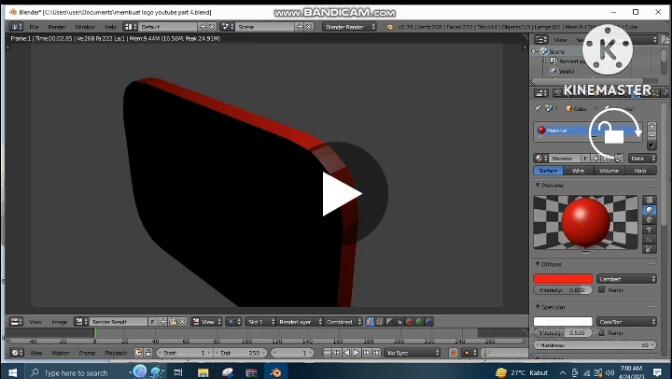Screen dimensions: 672x379
Task: Toggle the timeline lock time range icon
Action: pyautogui.click(x=148, y=353)
